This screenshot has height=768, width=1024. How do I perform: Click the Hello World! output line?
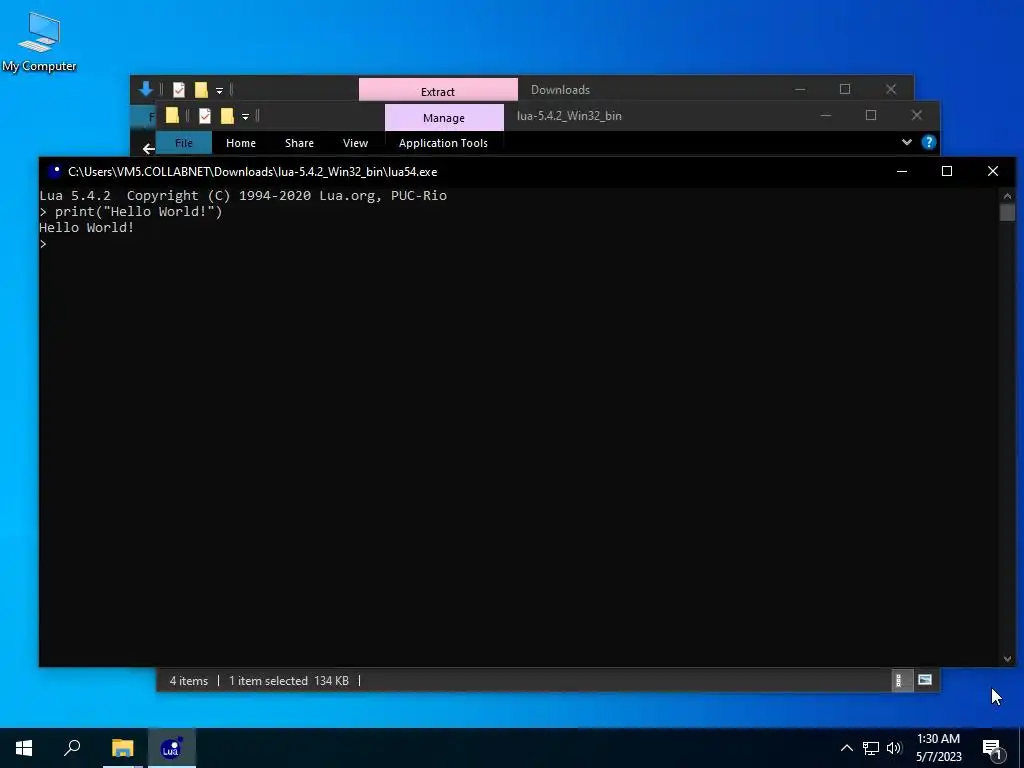pos(86,227)
